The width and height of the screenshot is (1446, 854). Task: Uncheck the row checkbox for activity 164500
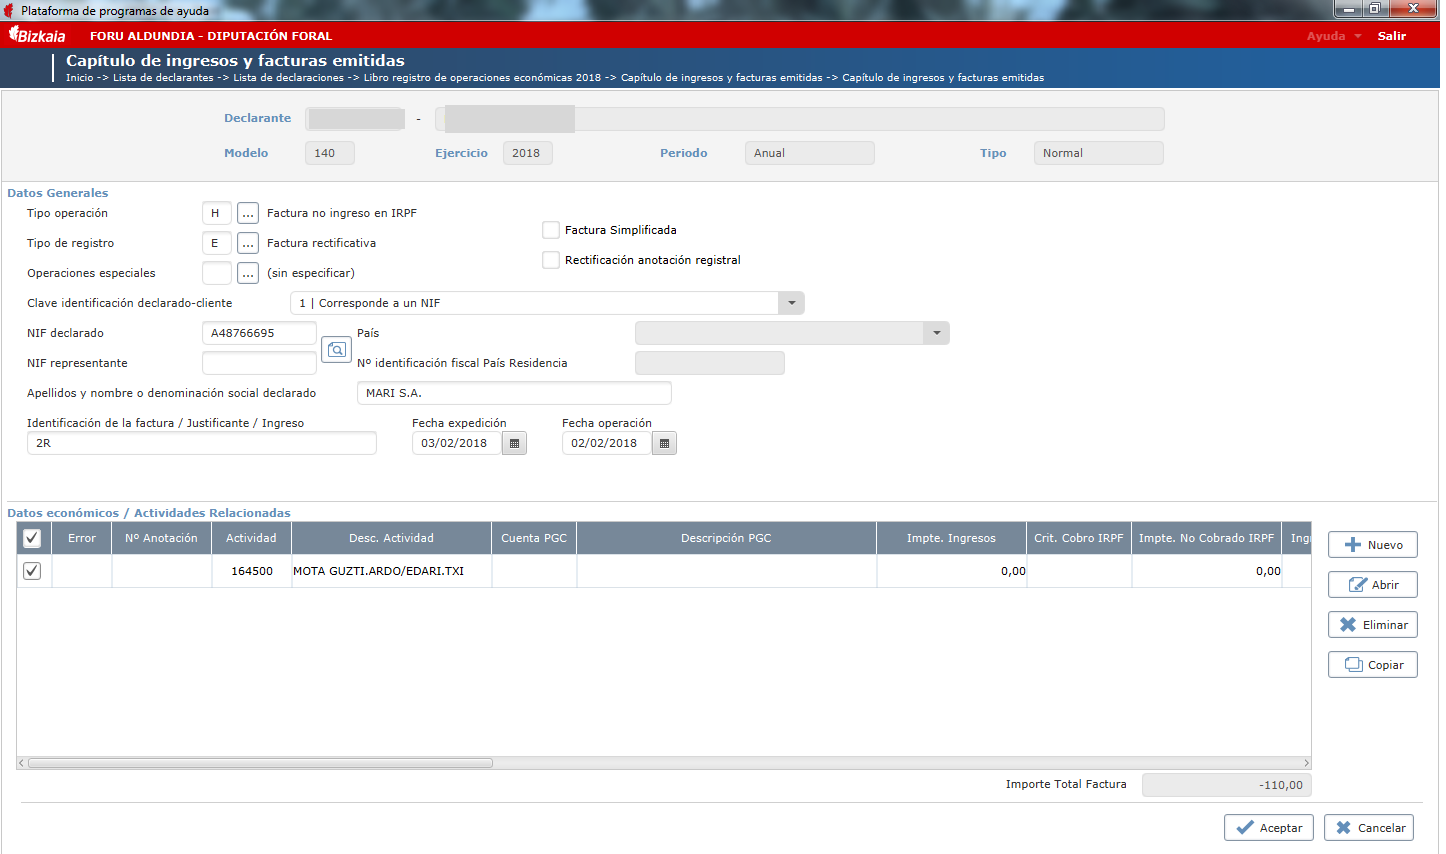coord(32,571)
